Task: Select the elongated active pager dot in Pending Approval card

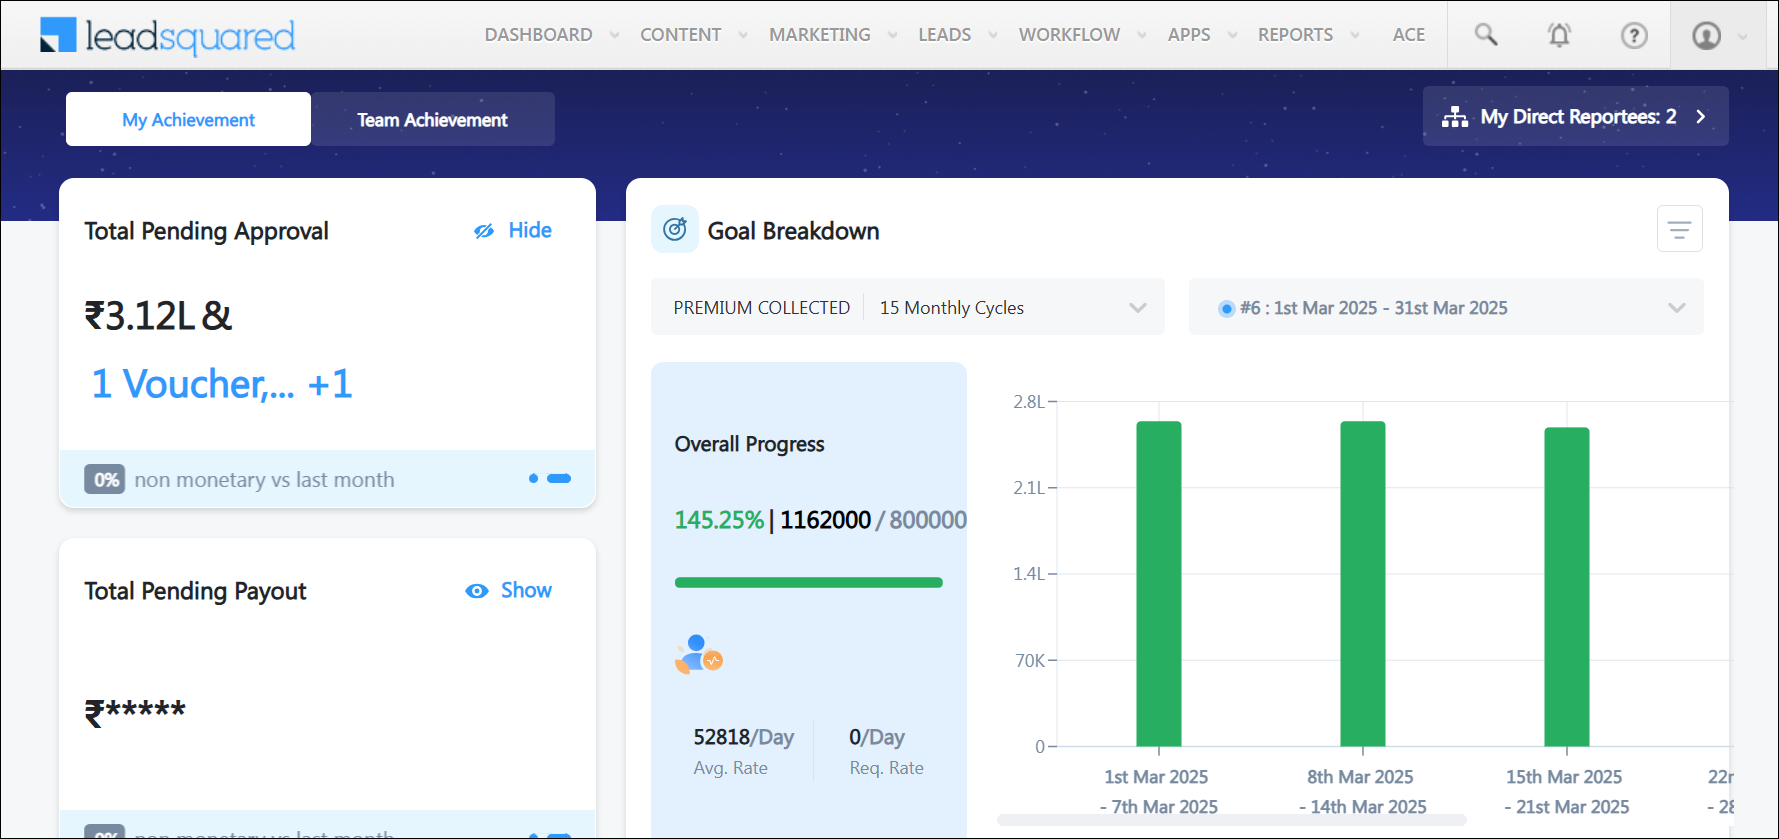Action: 559,478
